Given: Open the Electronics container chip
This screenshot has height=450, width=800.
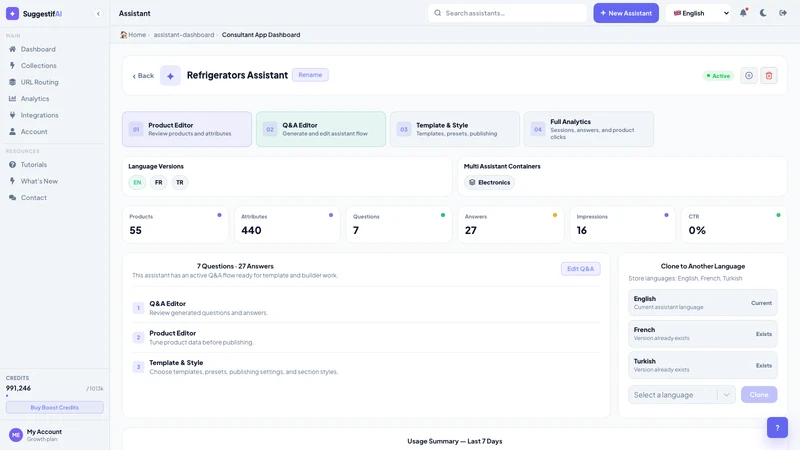Looking at the screenshot, I should pos(489,182).
